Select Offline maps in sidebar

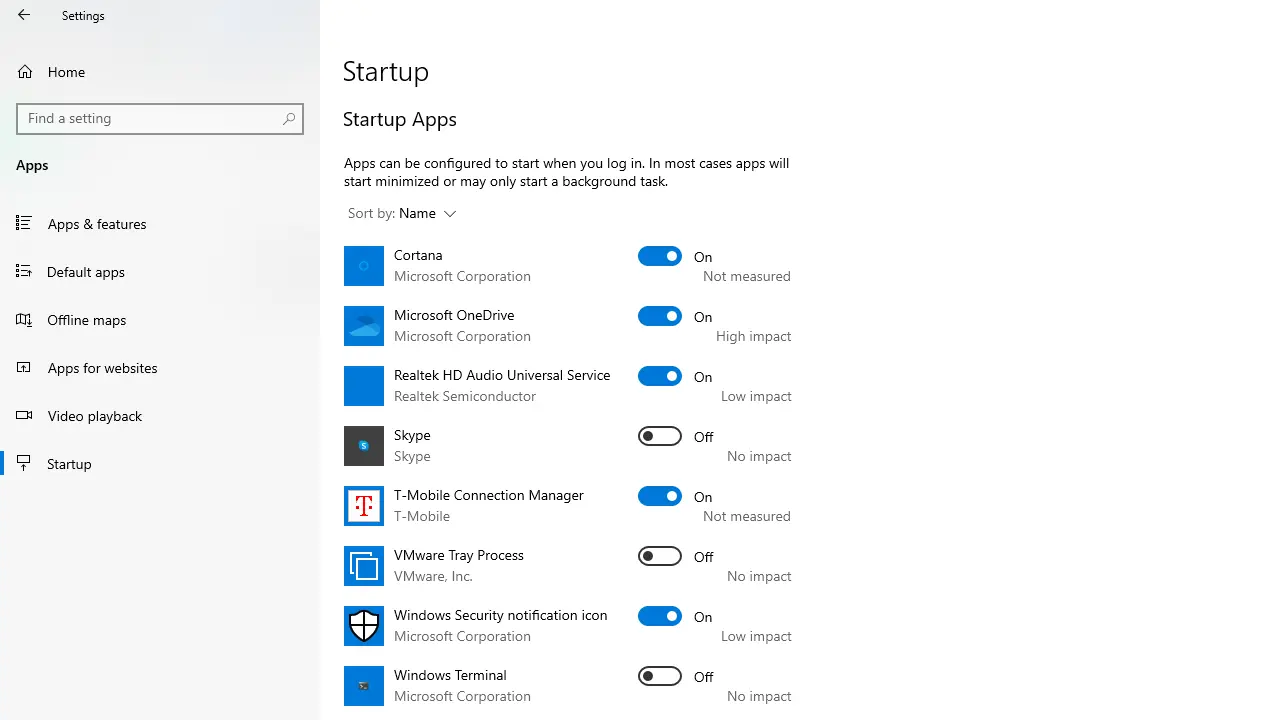160,319
